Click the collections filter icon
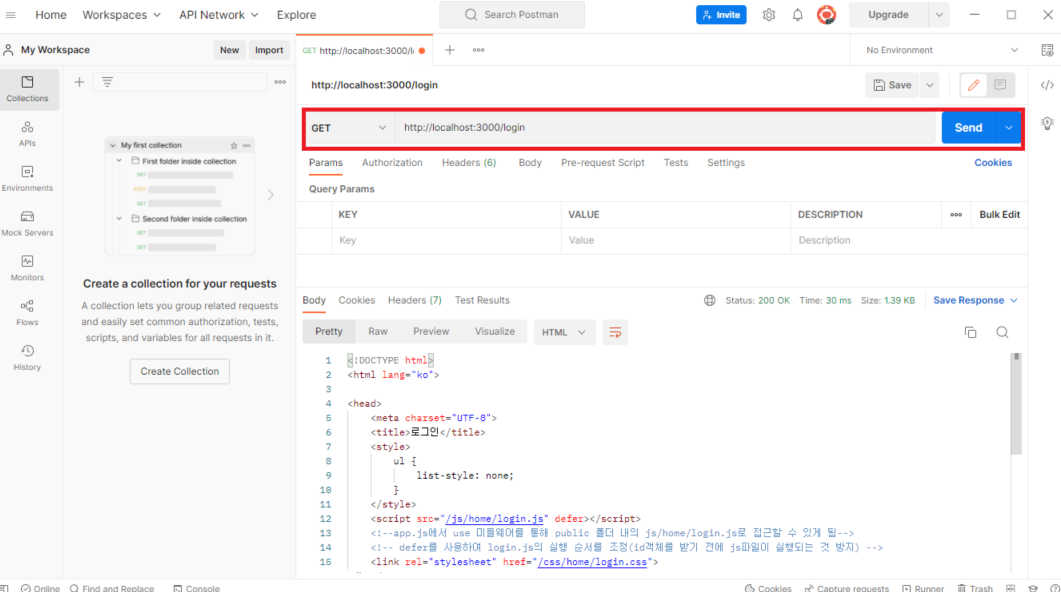 (107, 82)
